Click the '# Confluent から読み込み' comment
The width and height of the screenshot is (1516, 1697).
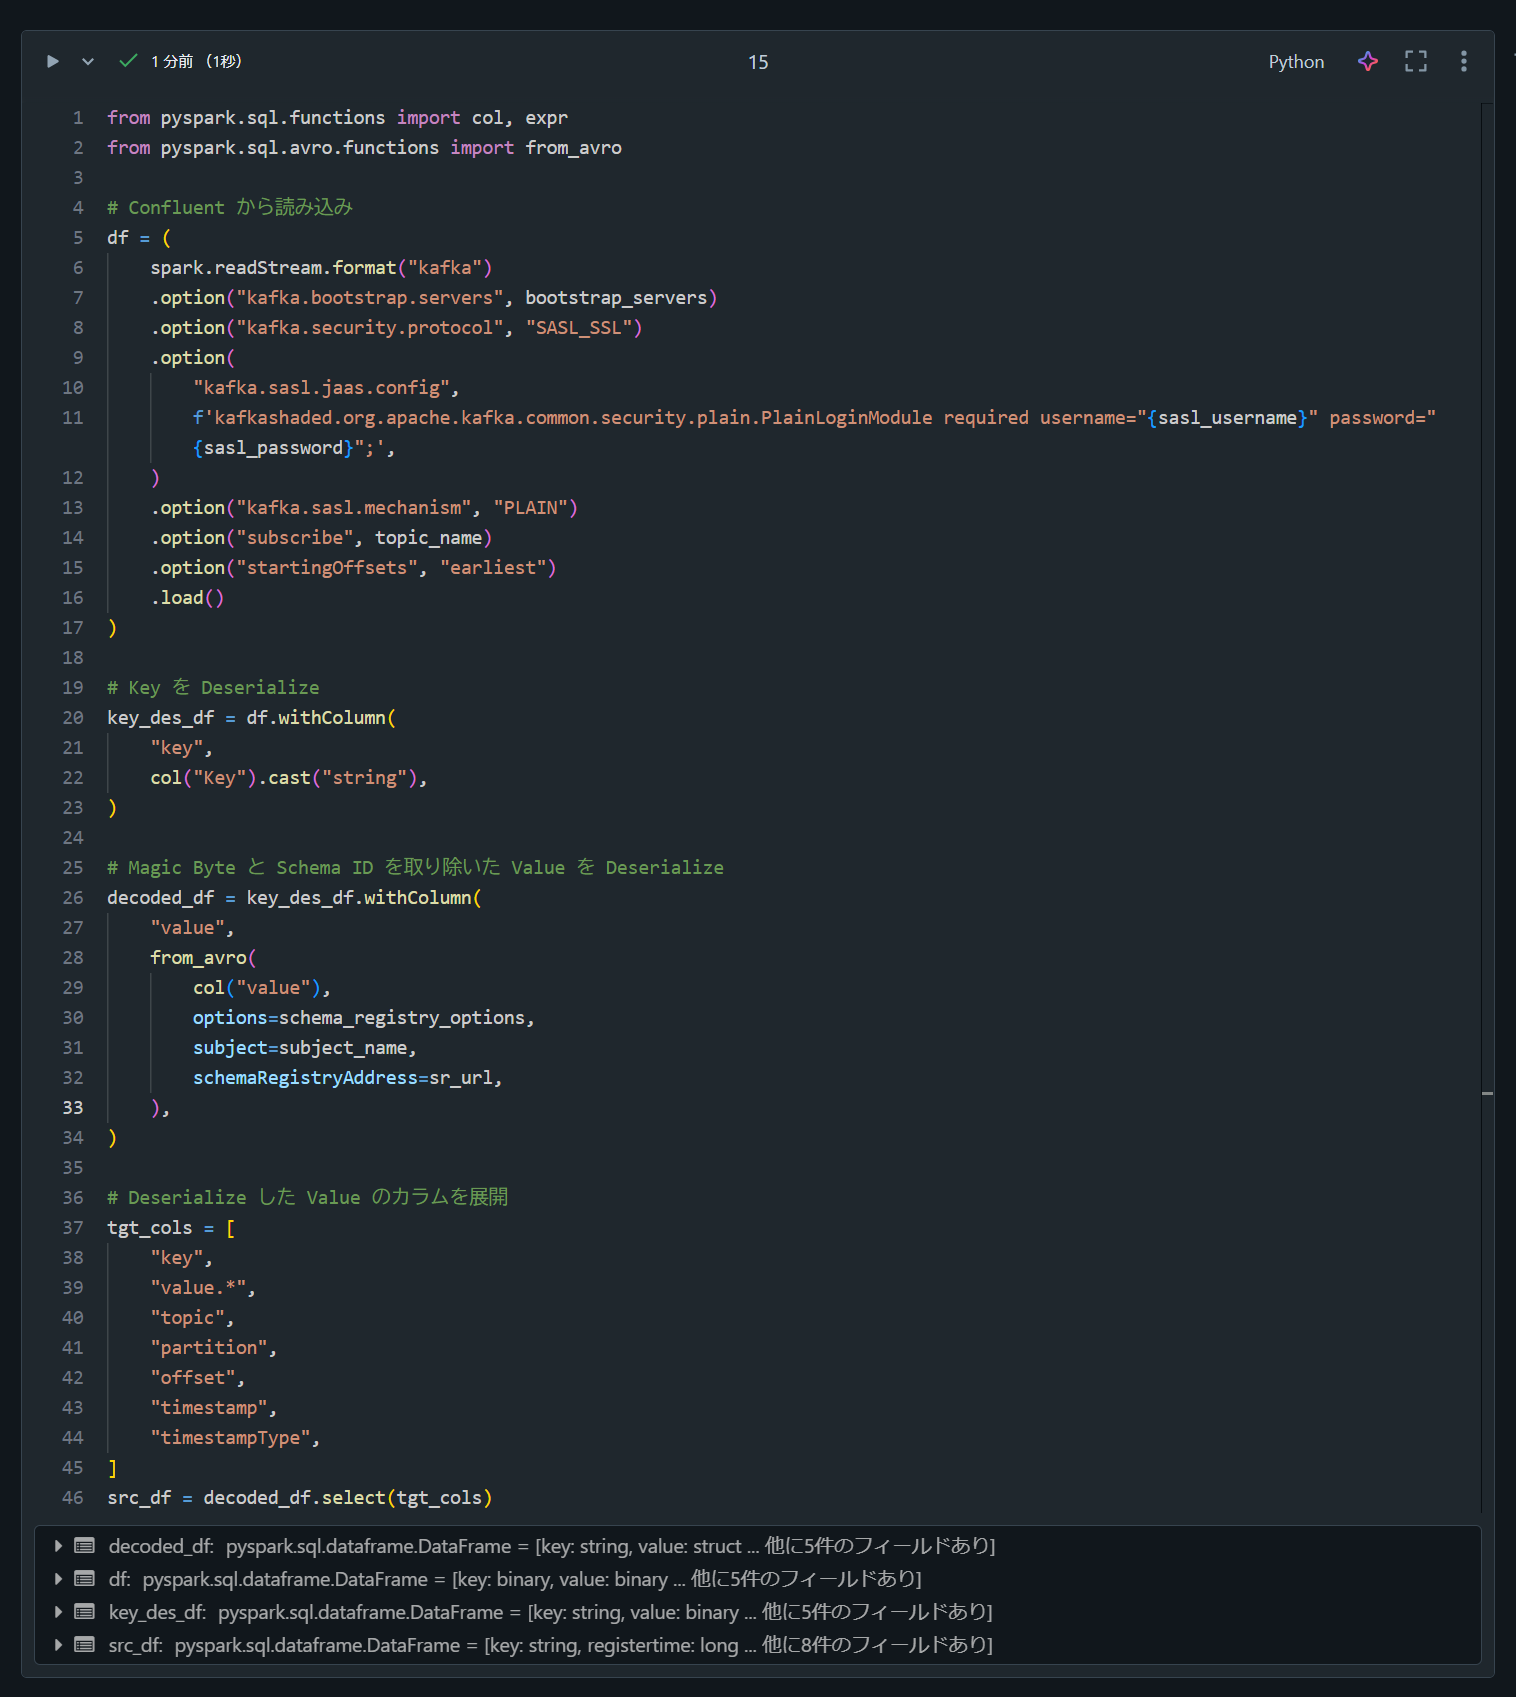point(230,208)
